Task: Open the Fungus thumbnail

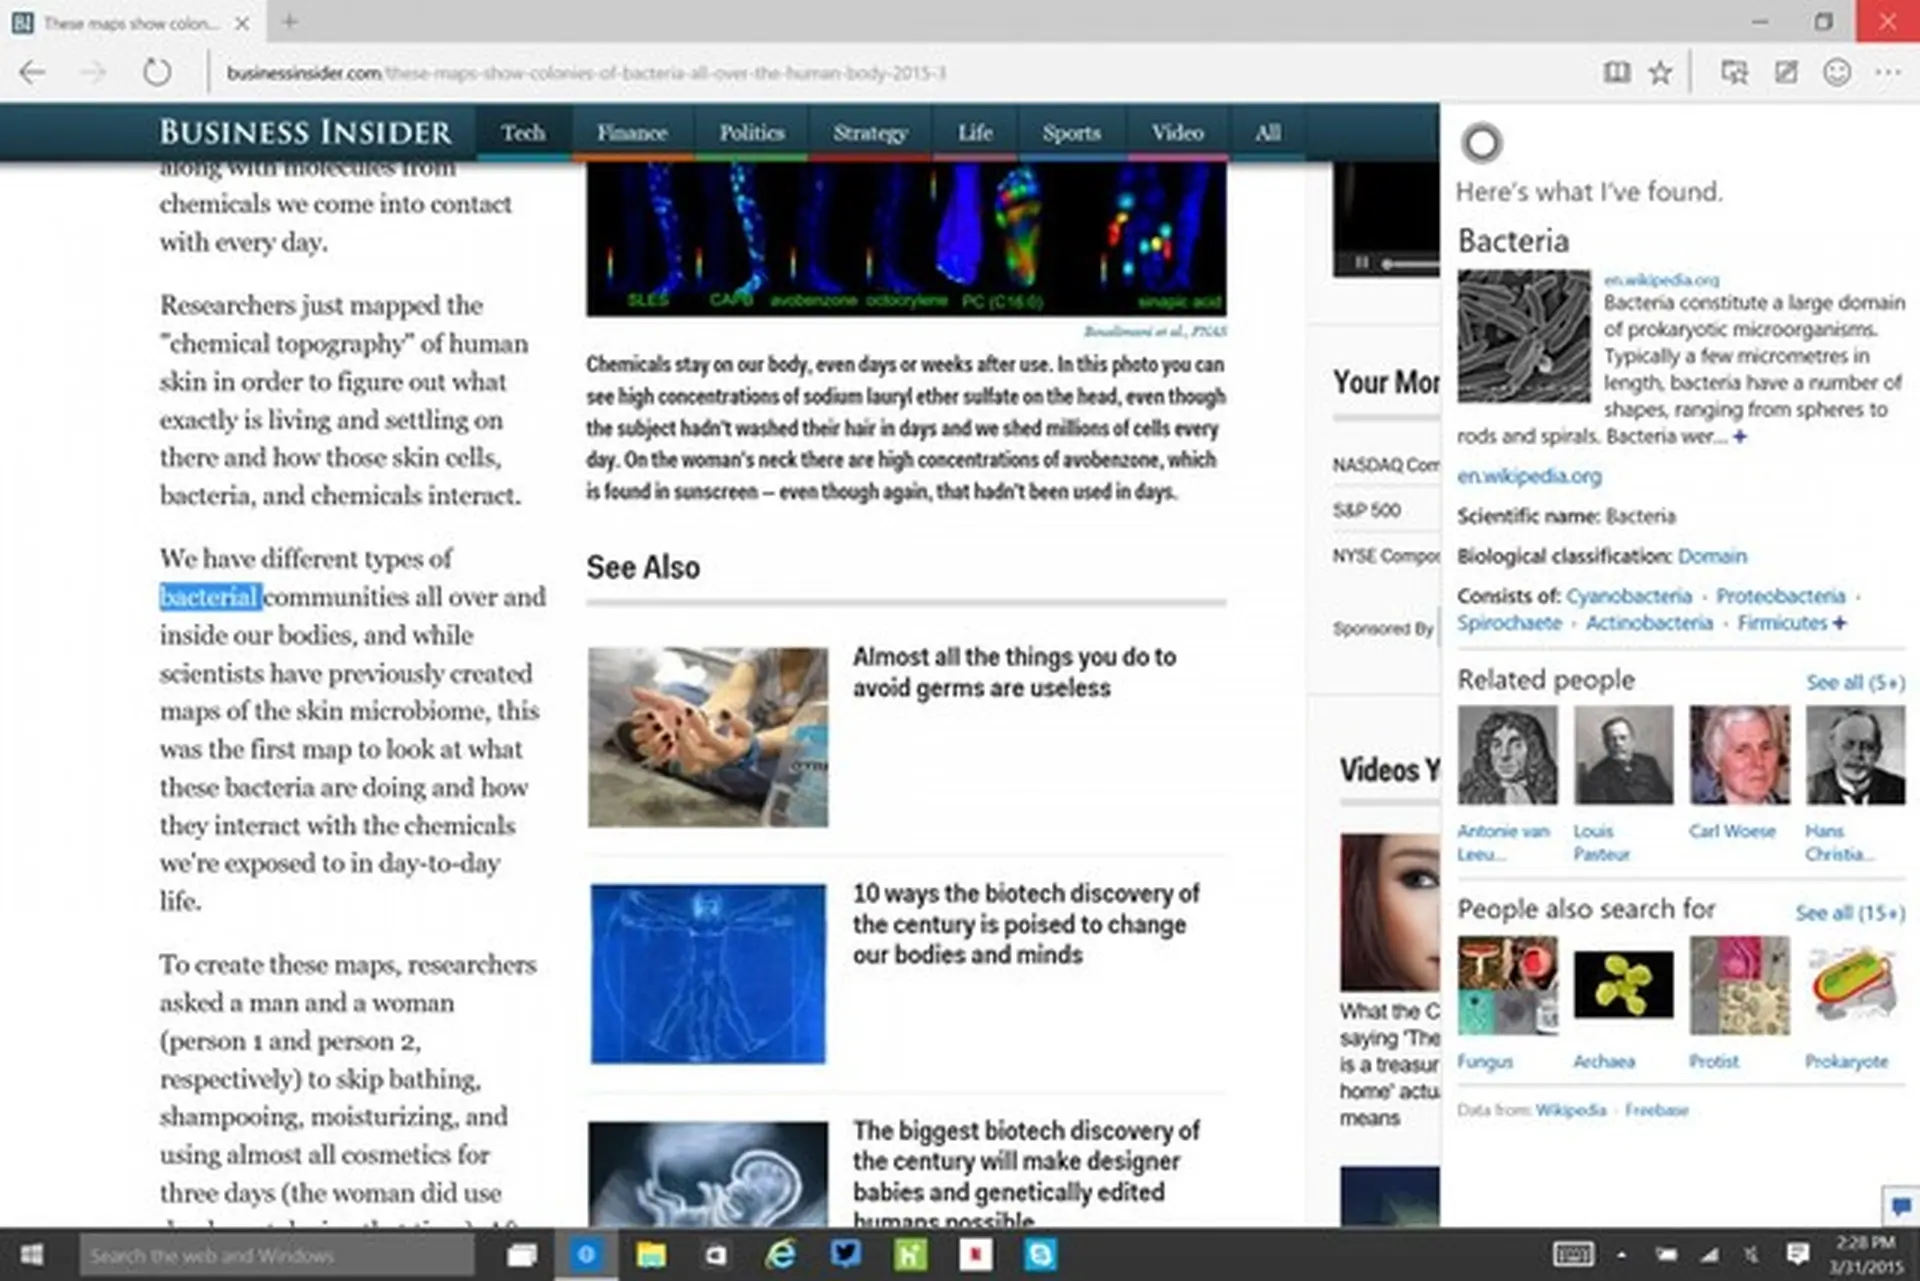Action: [x=1507, y=985]
